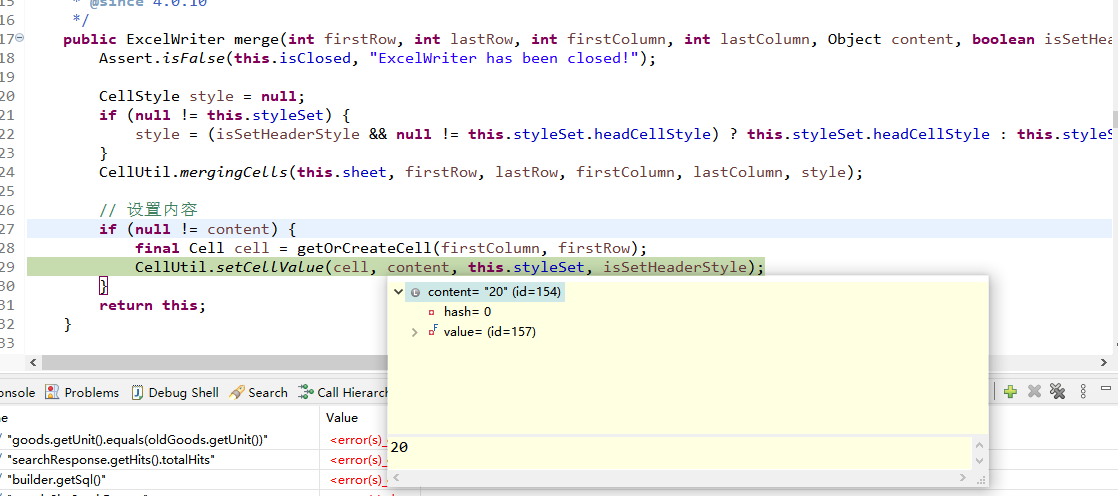The height and width of the screenshot is (496, 1118).
Task: Collapse the content variable node in popup
Action: (398, 291)
